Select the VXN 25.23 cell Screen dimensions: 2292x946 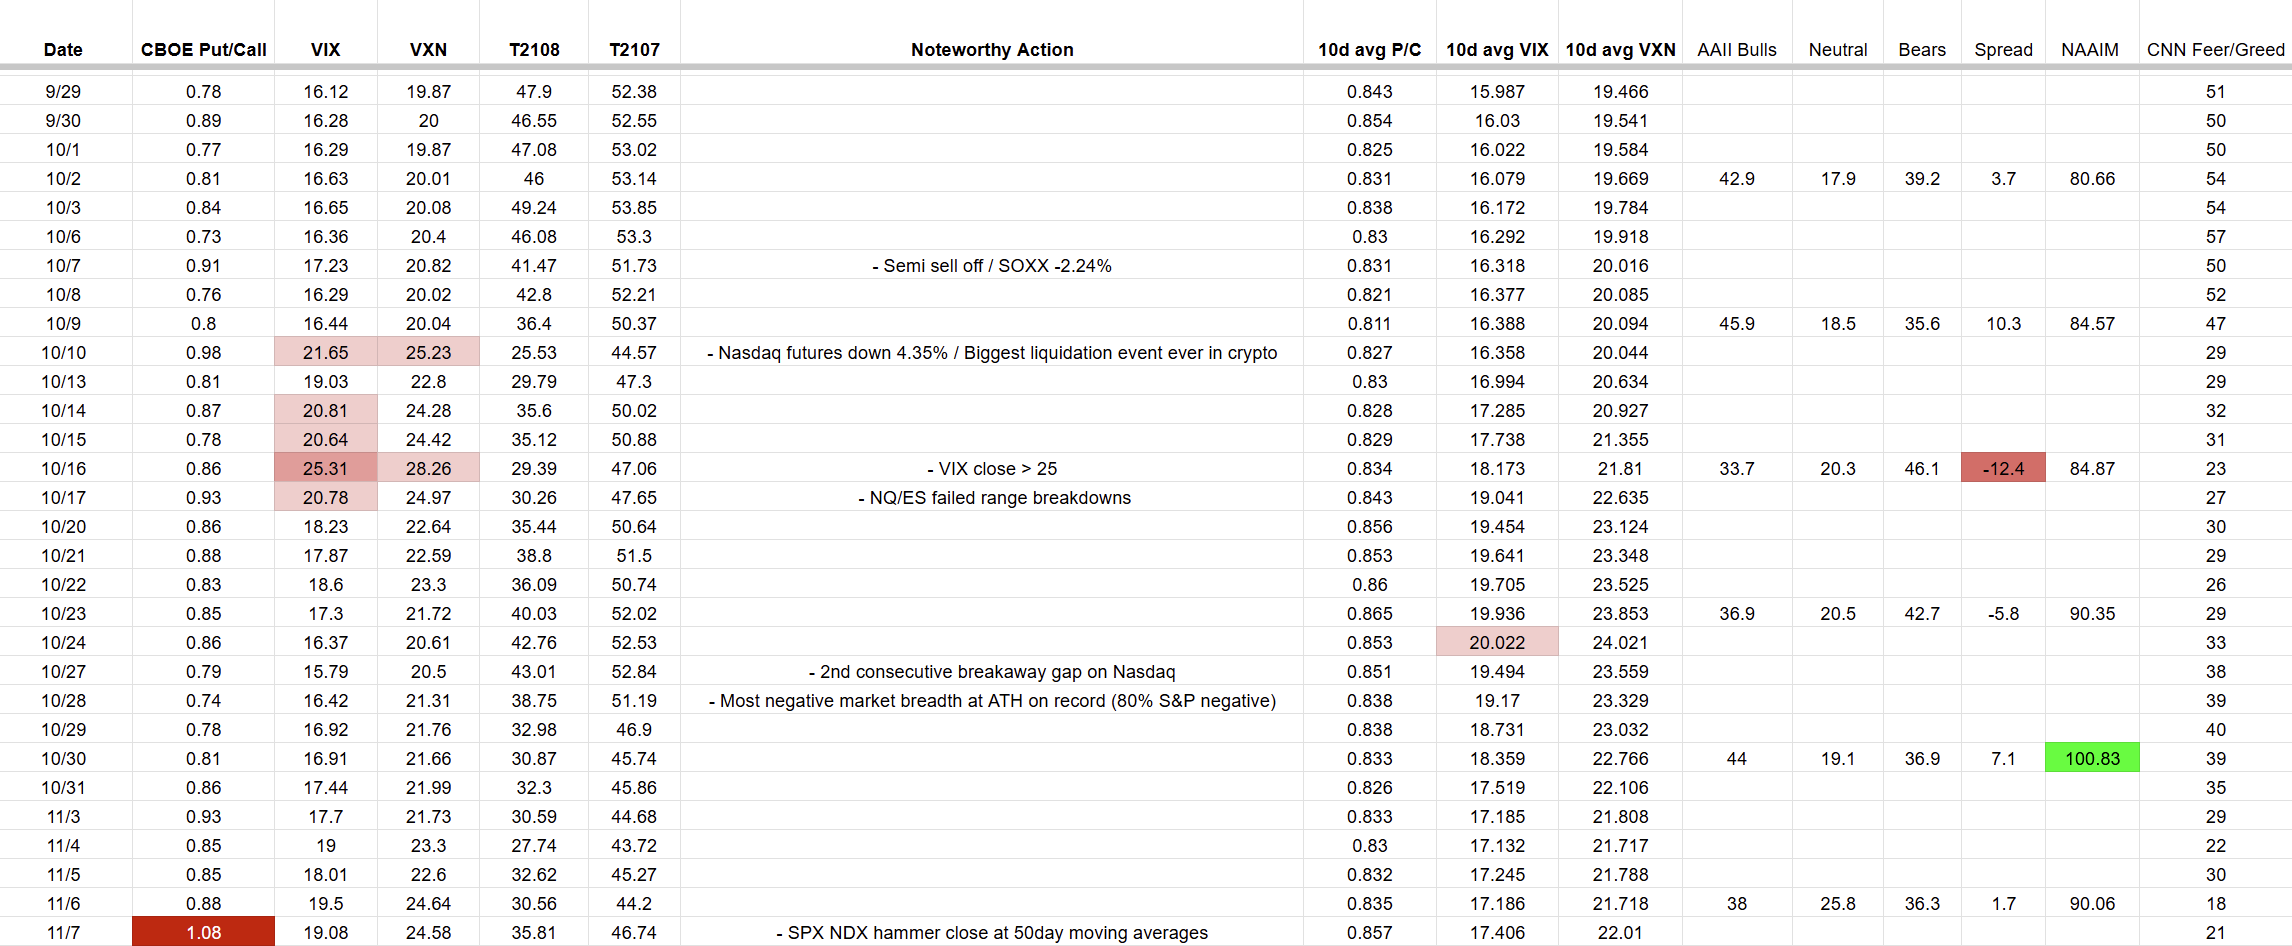pyautogui.click(x=428, y=352)
